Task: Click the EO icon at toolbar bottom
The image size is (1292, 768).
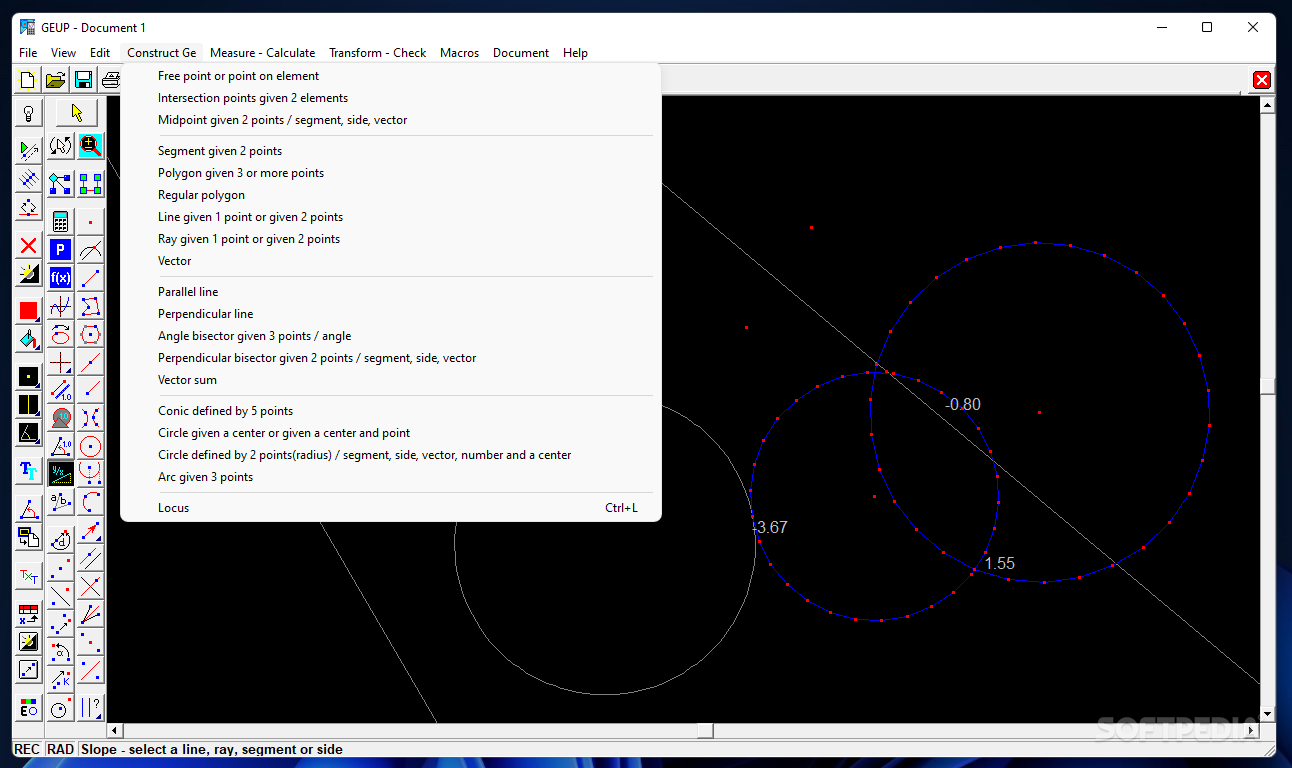Action: coord(28,707)
